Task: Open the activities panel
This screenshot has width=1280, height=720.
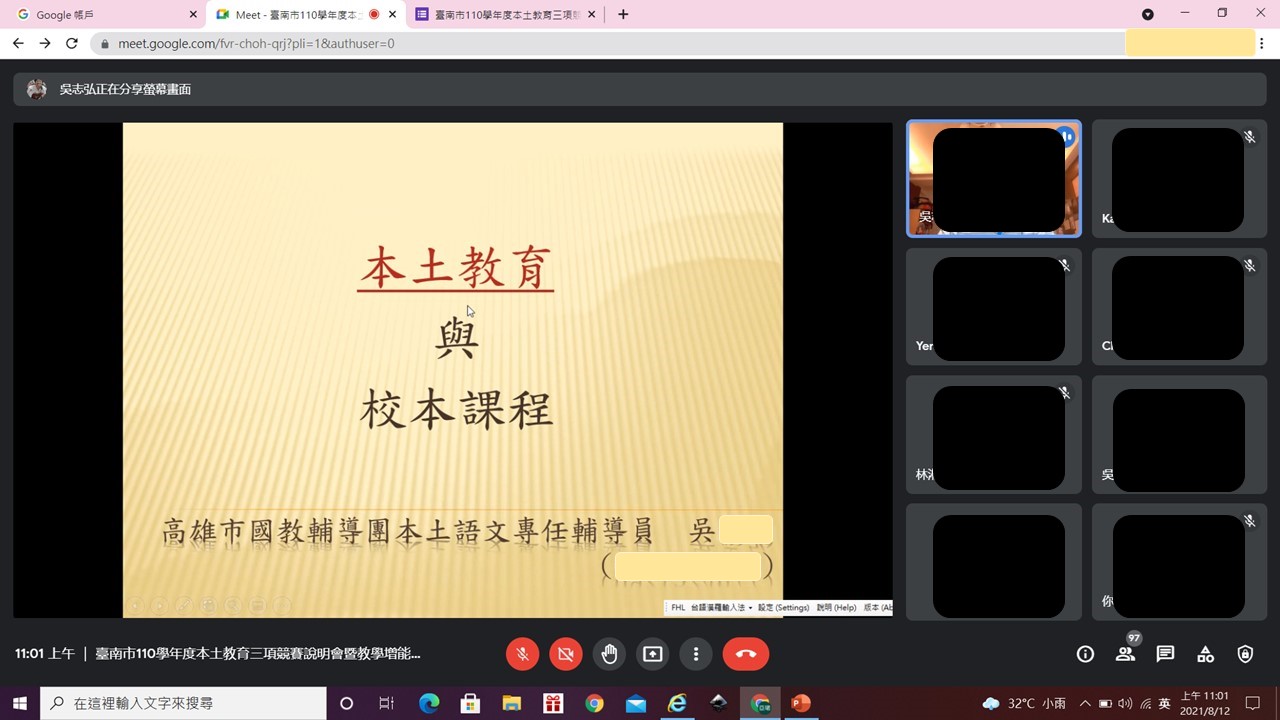Action: pyautogui.click(x=1205, y=654)
